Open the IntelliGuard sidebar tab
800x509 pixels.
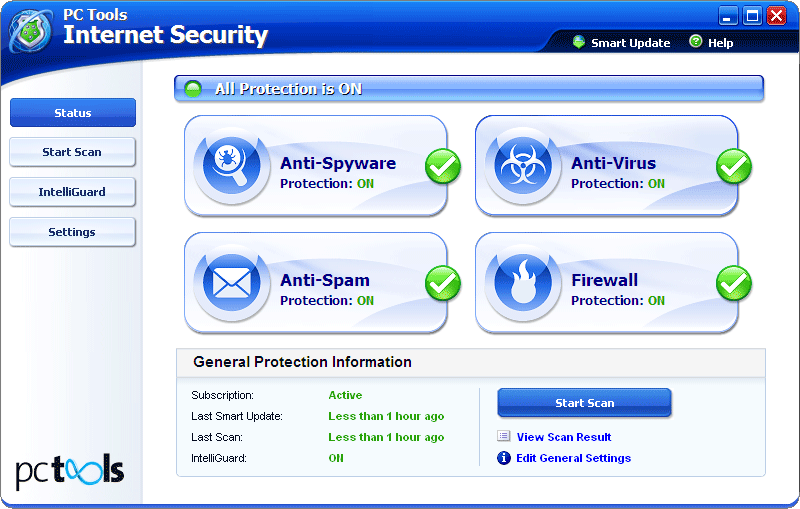coord(72,192)
